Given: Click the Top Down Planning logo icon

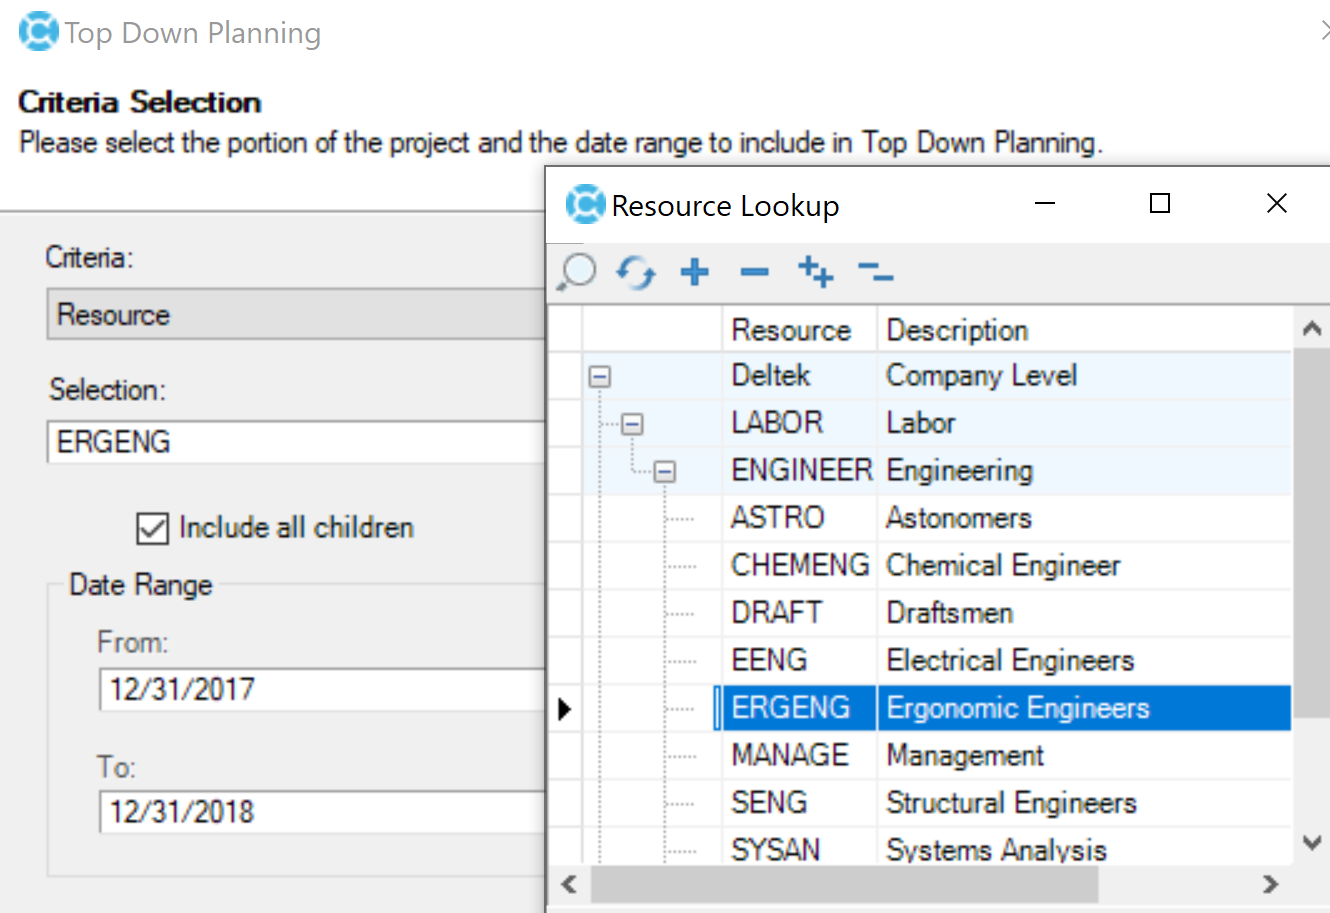Looking at the screenshot, I should pyautogui.click(x=39, y=32).
